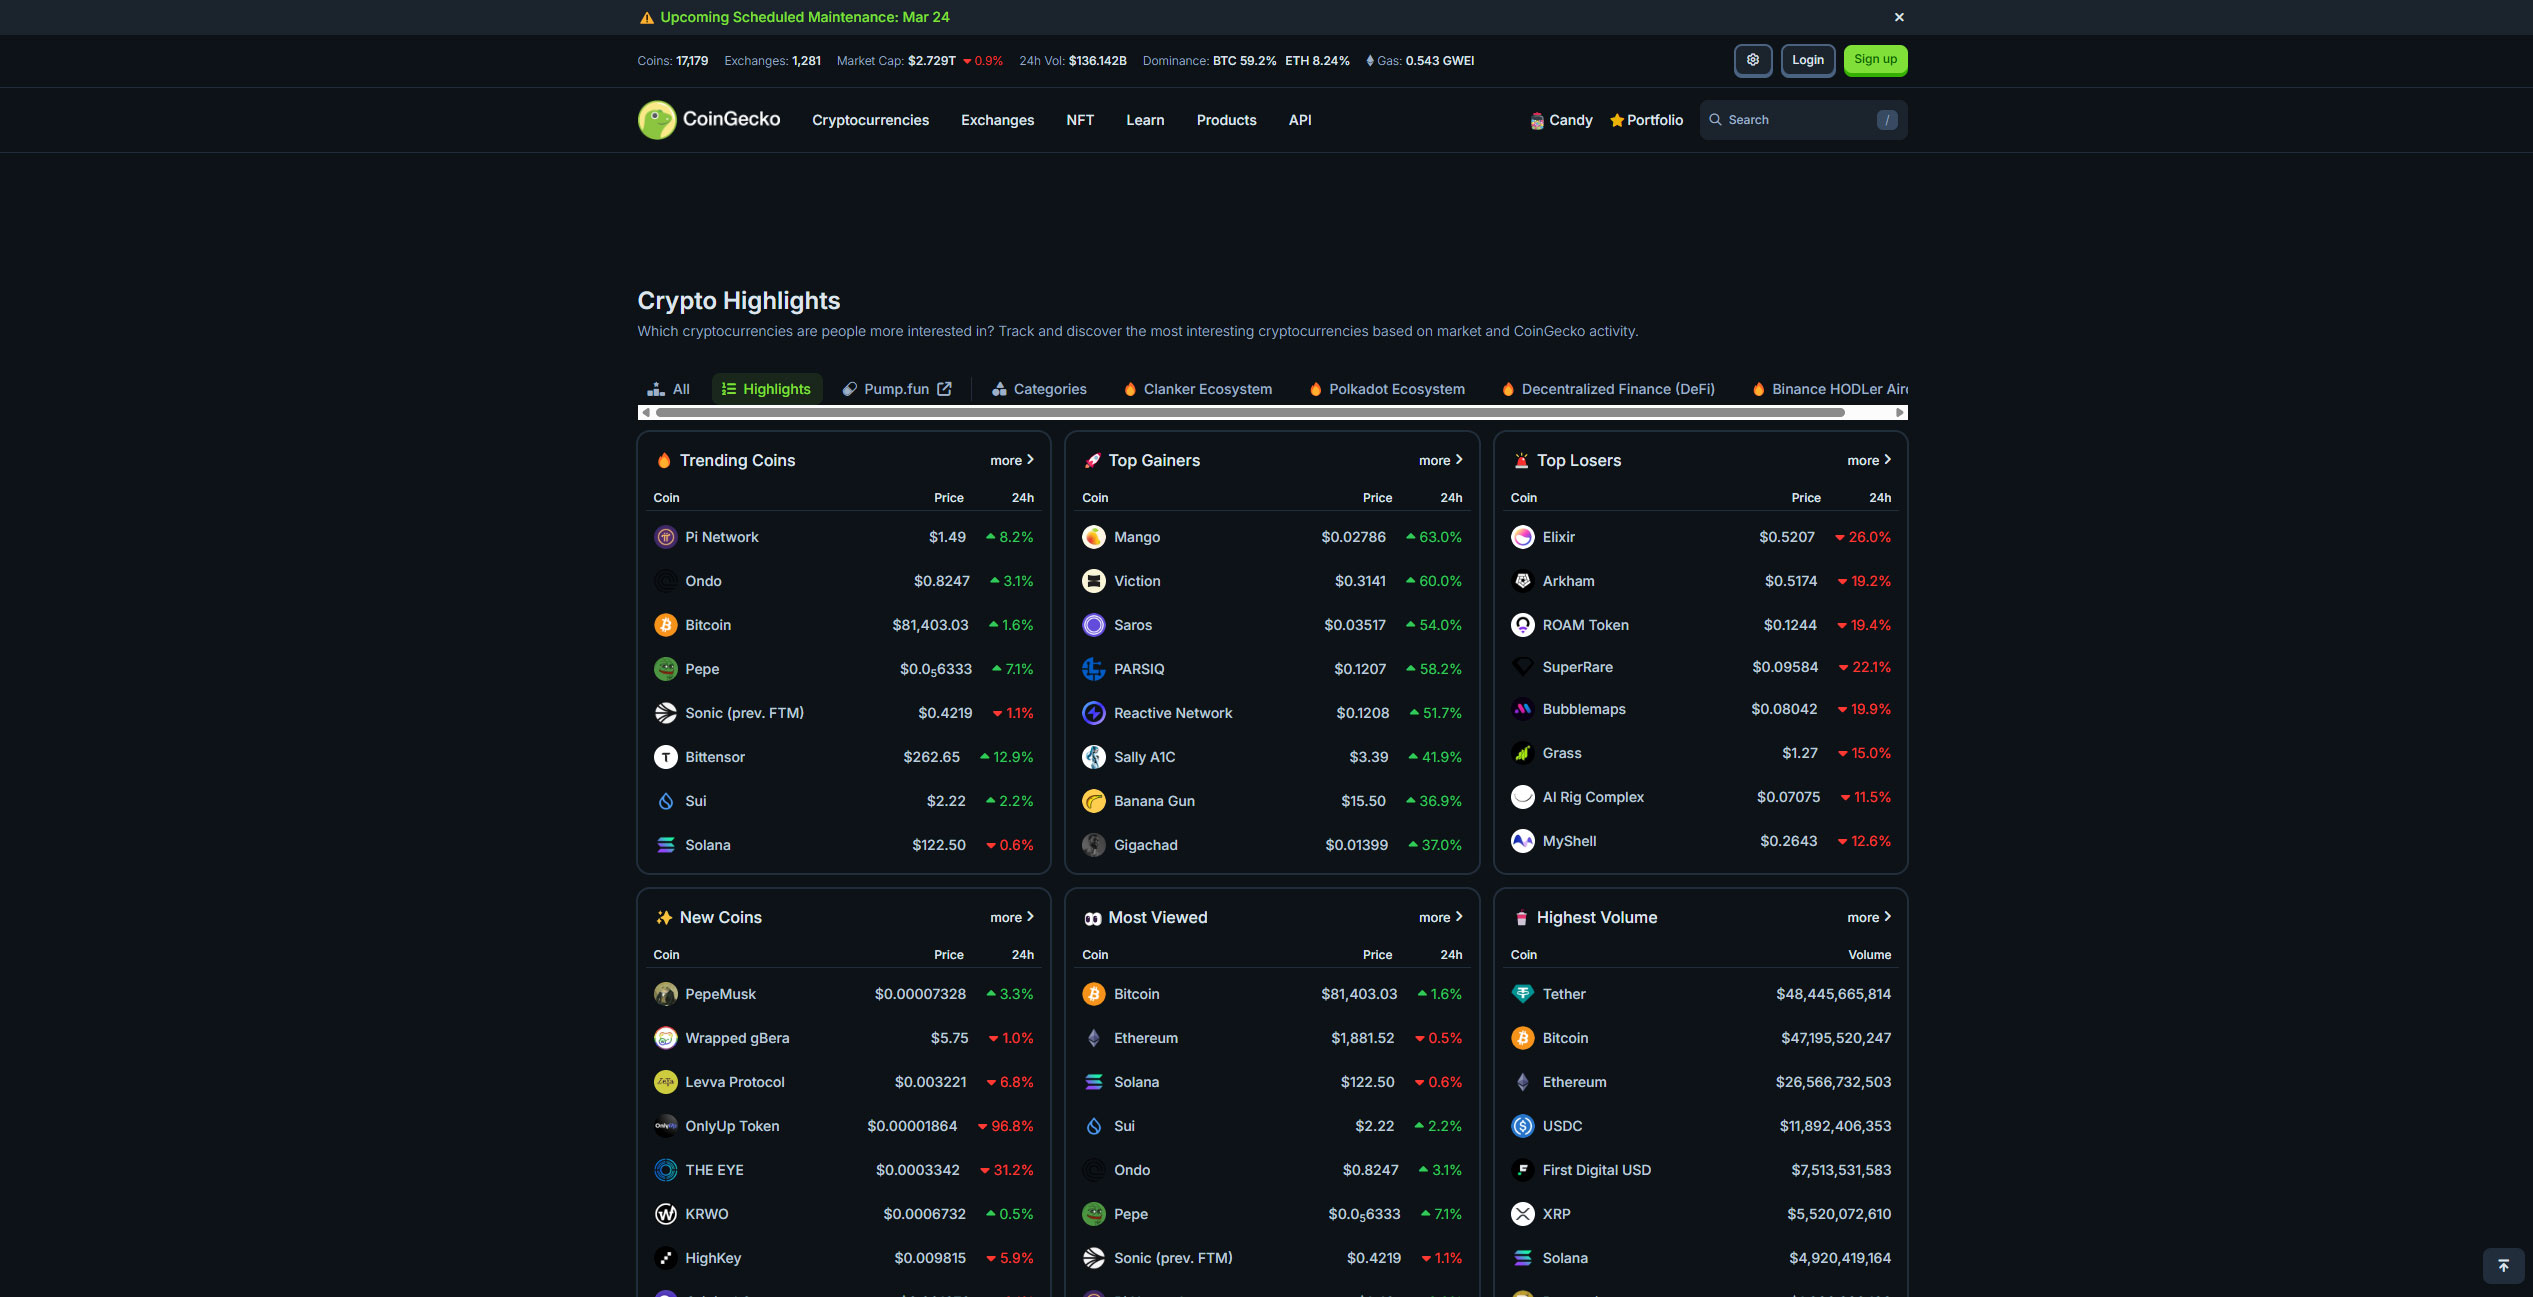The width and height of the screenshot is (2533, 1297).
Task: Click the Bubblemaps coin icon
Action: point(1523,709)
